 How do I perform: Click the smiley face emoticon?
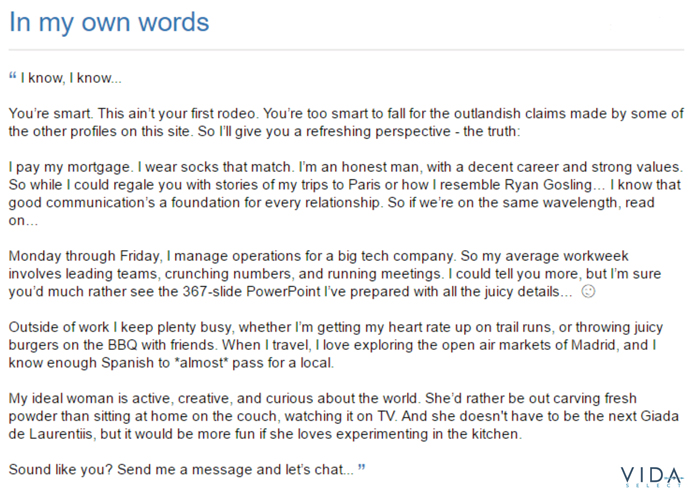pyautogui.click(x=588, y=292)
